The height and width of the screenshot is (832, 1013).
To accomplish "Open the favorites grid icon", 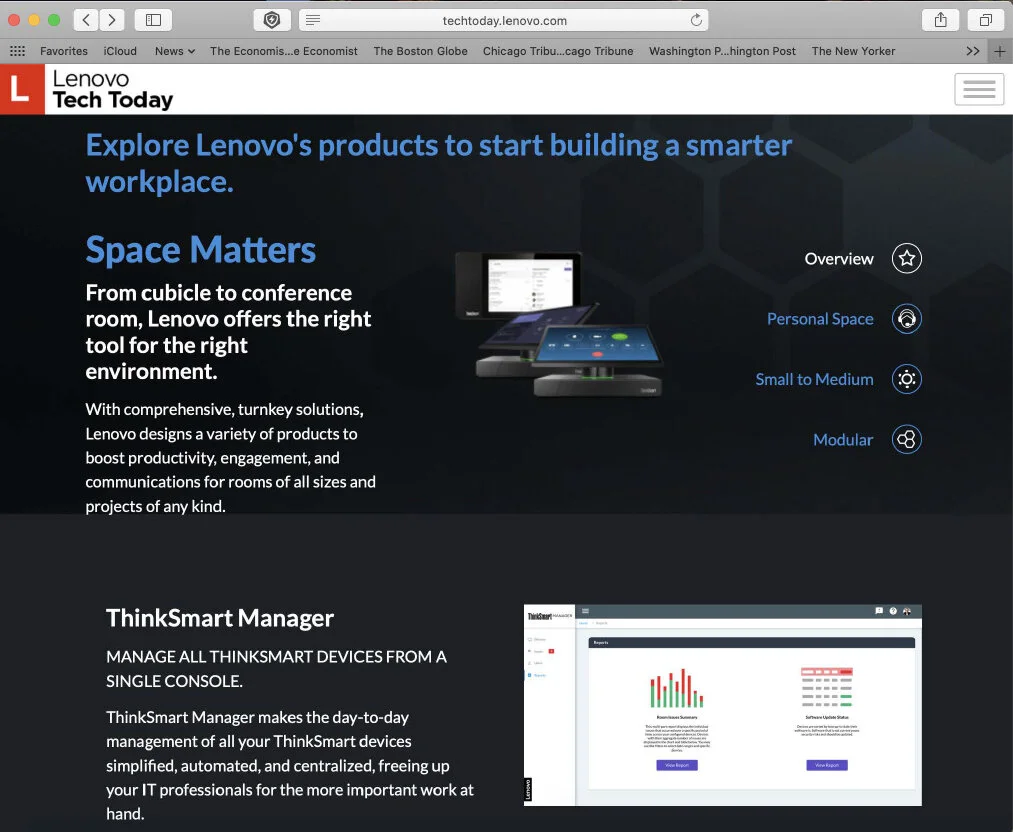I will pos(17,51).
